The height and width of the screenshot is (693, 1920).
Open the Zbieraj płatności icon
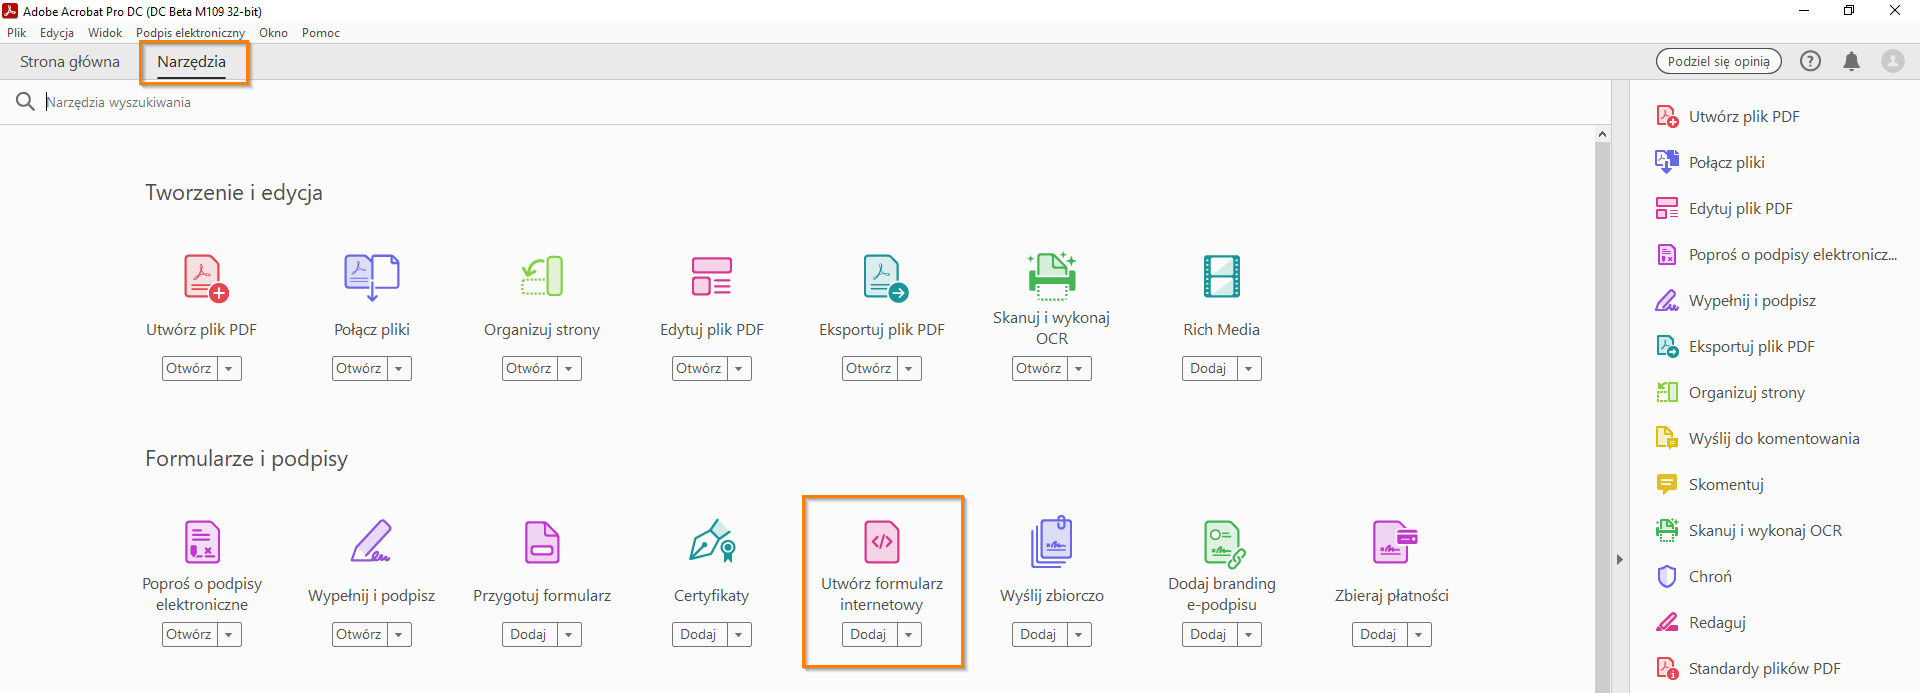click(x=1395, y=542)
